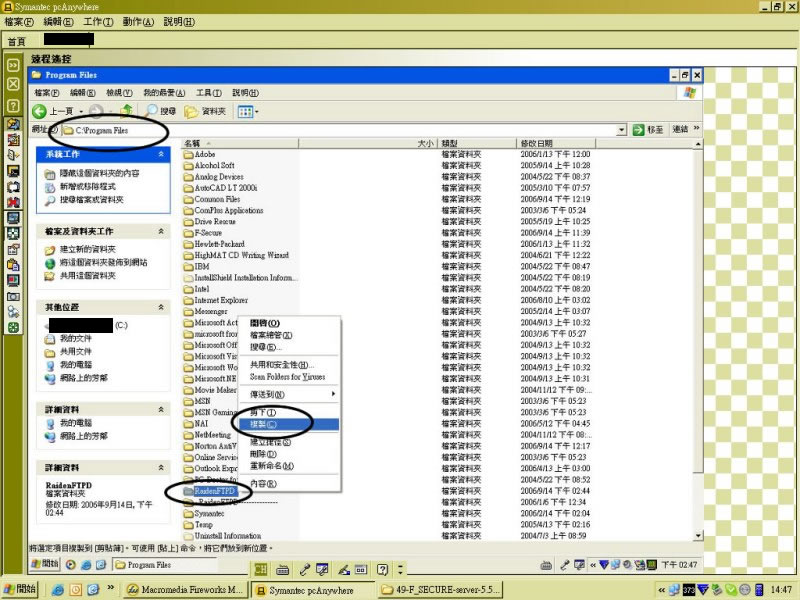Open 工具(T) menu in Program Files window
The image size is (800, 600).
click(x=209, y=93)
